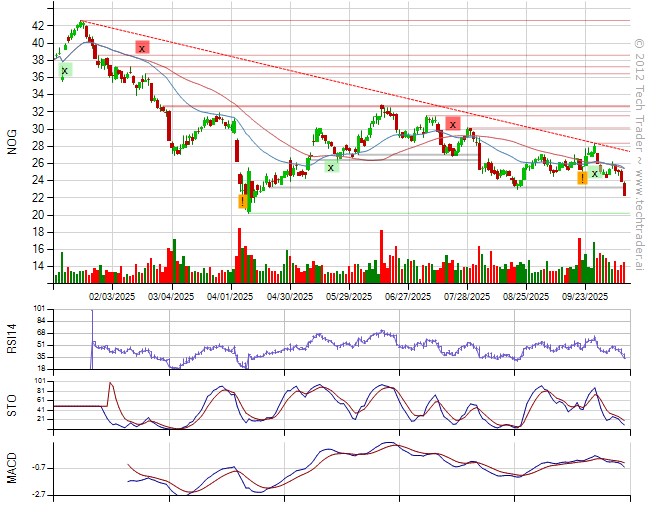Click the orange exclamation marker near 04/01/2025
This screenshot has height=514, width=657.
tap(242, 201)
